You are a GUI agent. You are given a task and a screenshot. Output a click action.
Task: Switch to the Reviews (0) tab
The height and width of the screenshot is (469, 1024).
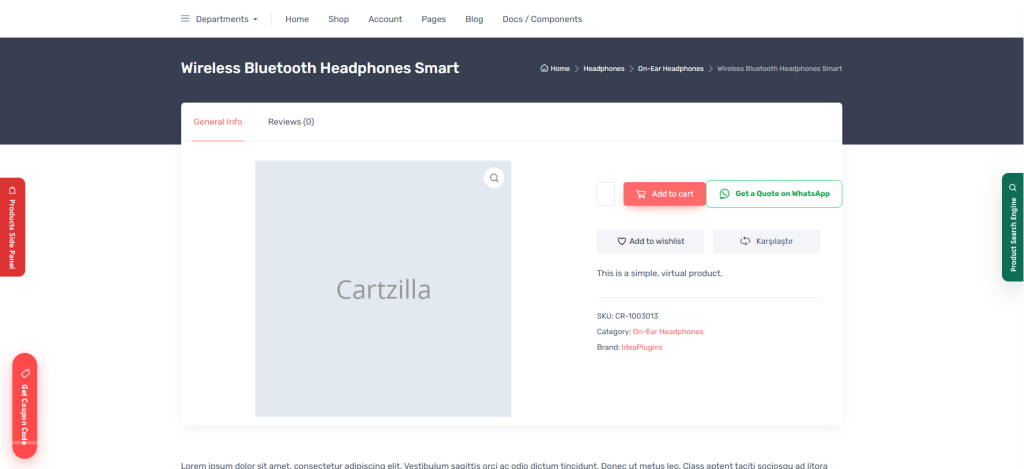(291, 122)
